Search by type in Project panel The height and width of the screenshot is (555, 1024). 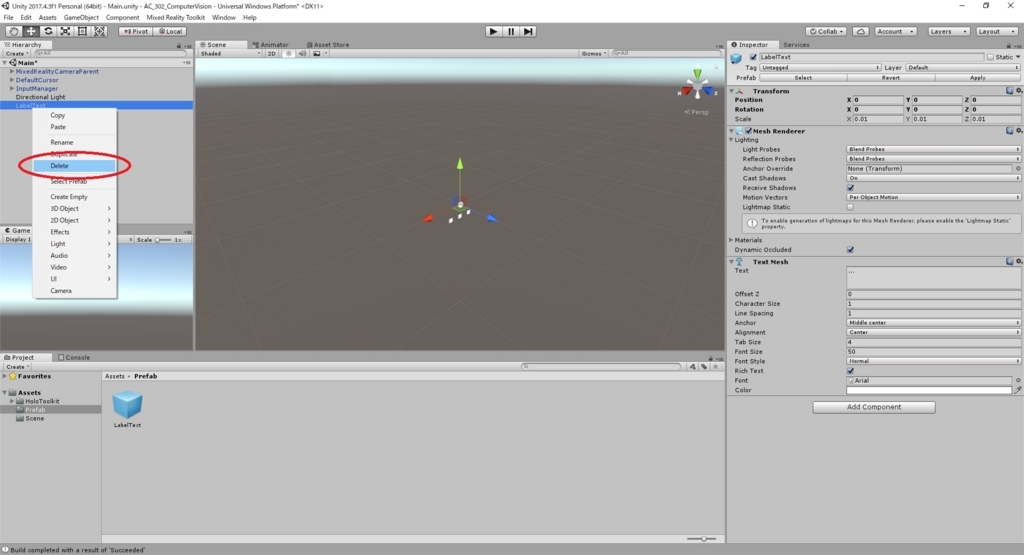(692, 367)
